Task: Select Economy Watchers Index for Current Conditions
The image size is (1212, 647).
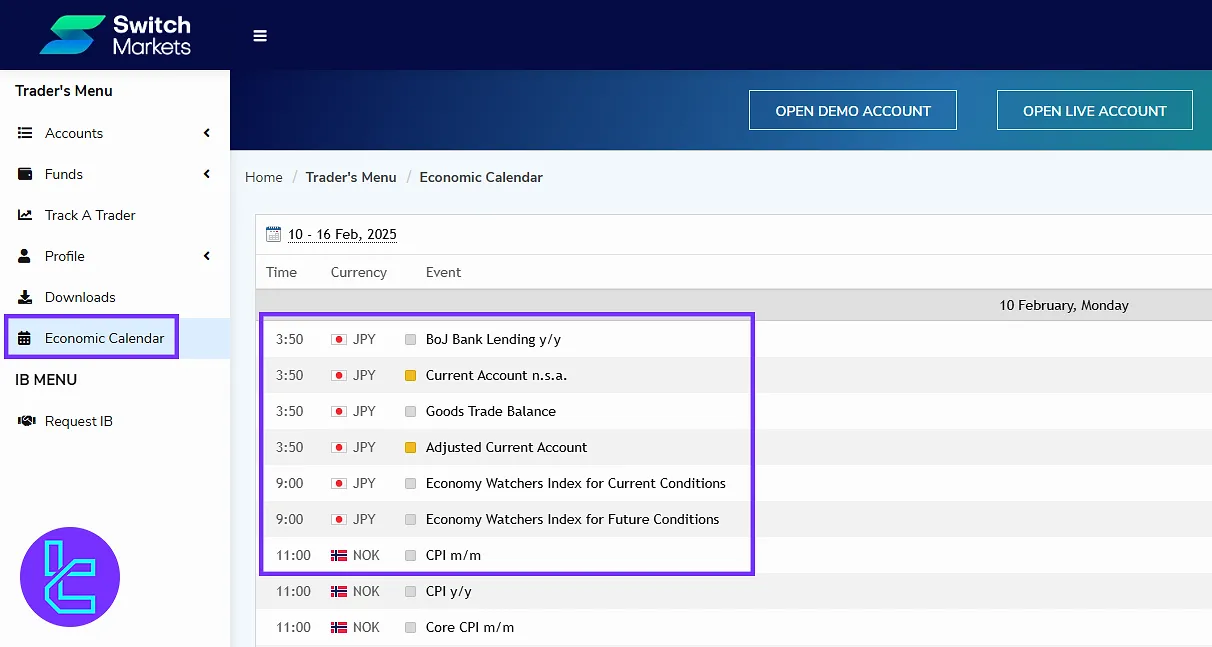Action: click(x=576, y=483)
